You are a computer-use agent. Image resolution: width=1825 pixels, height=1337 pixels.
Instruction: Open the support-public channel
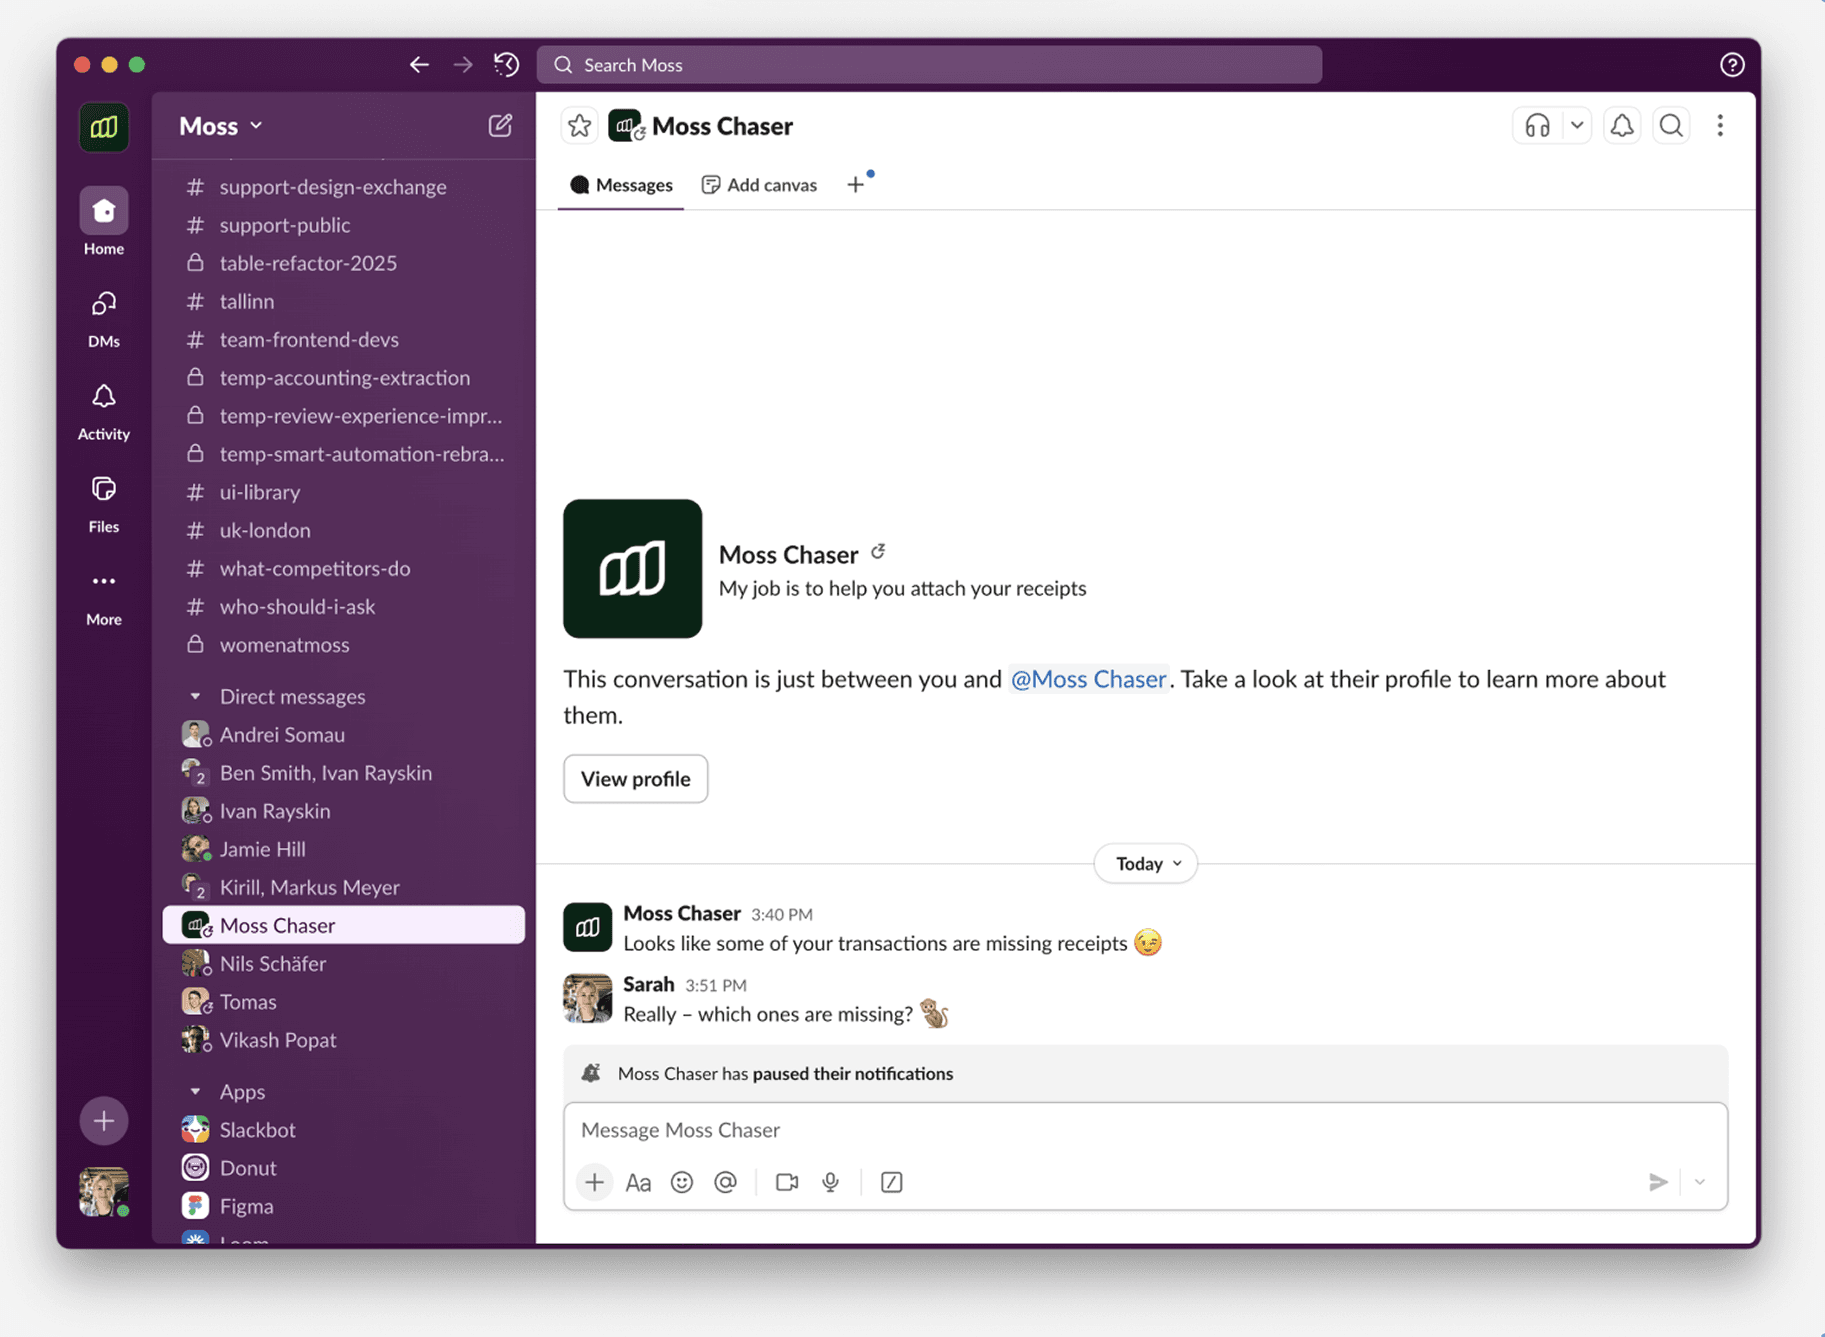(x=343, y=225)
